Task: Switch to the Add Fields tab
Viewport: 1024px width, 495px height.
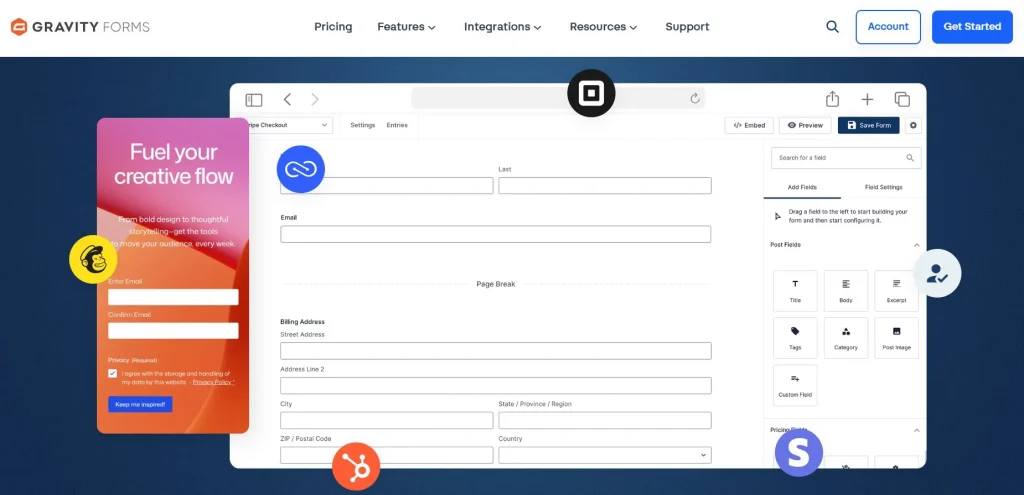Action: tap(802, 187)
